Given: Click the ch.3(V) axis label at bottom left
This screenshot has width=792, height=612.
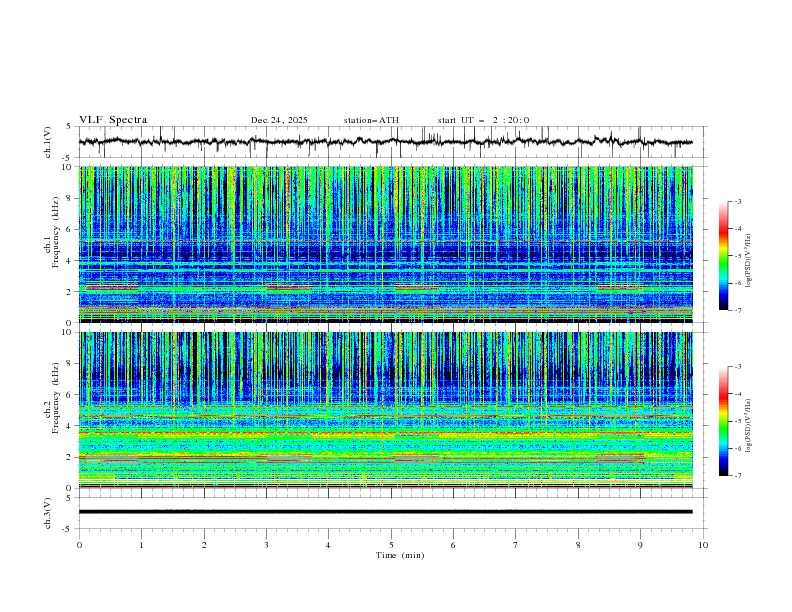Looking at the screenshot, I should (x=48, y=512).
